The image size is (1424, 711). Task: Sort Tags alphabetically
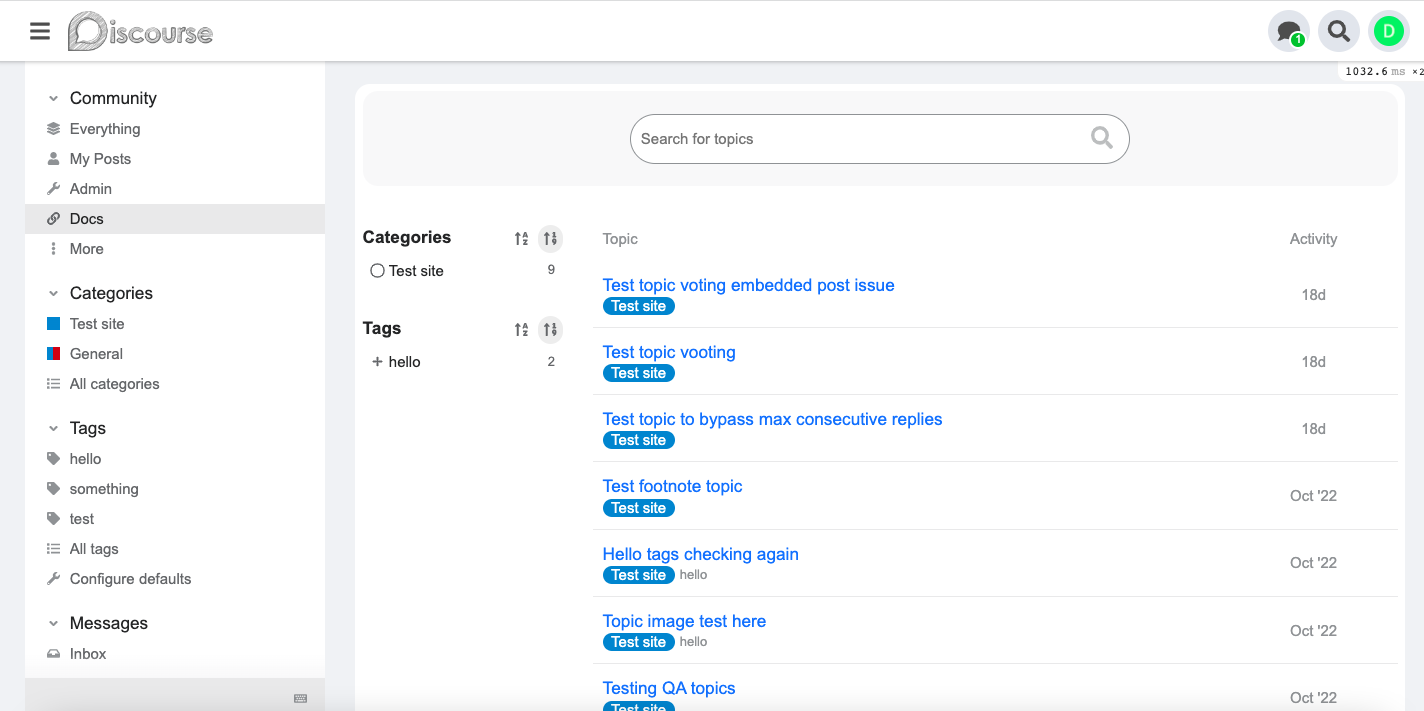521,329
